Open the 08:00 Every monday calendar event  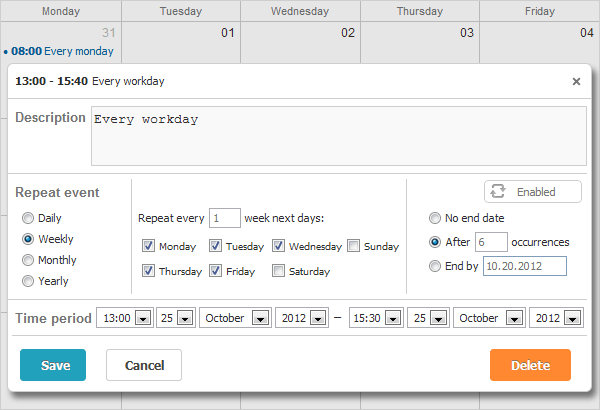tap(59, 51)
